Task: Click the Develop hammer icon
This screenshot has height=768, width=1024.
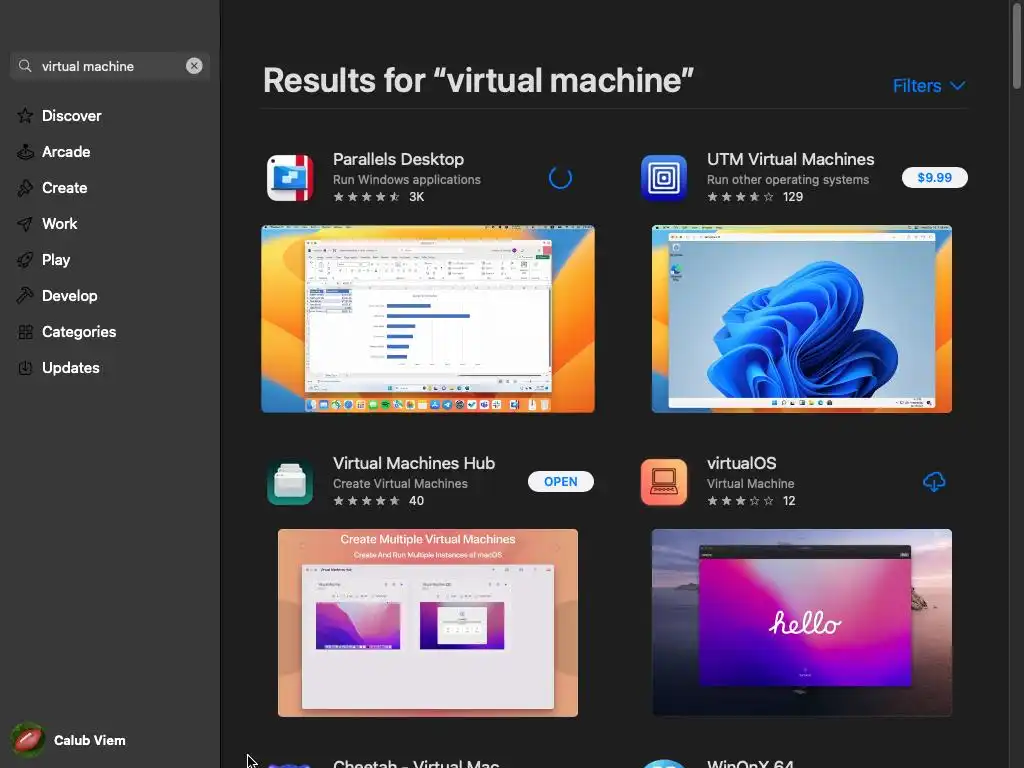Action: (x=25, y=295)
